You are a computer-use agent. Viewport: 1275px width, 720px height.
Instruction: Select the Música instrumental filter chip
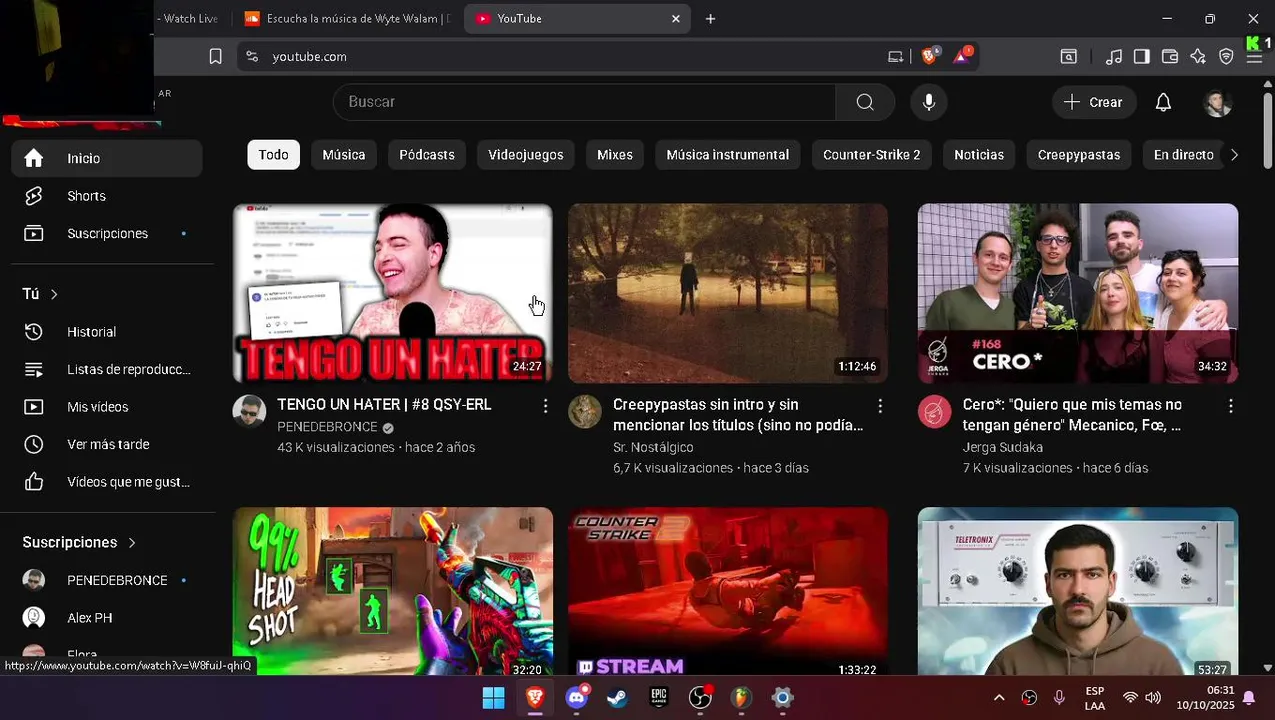tap(728, 155)
